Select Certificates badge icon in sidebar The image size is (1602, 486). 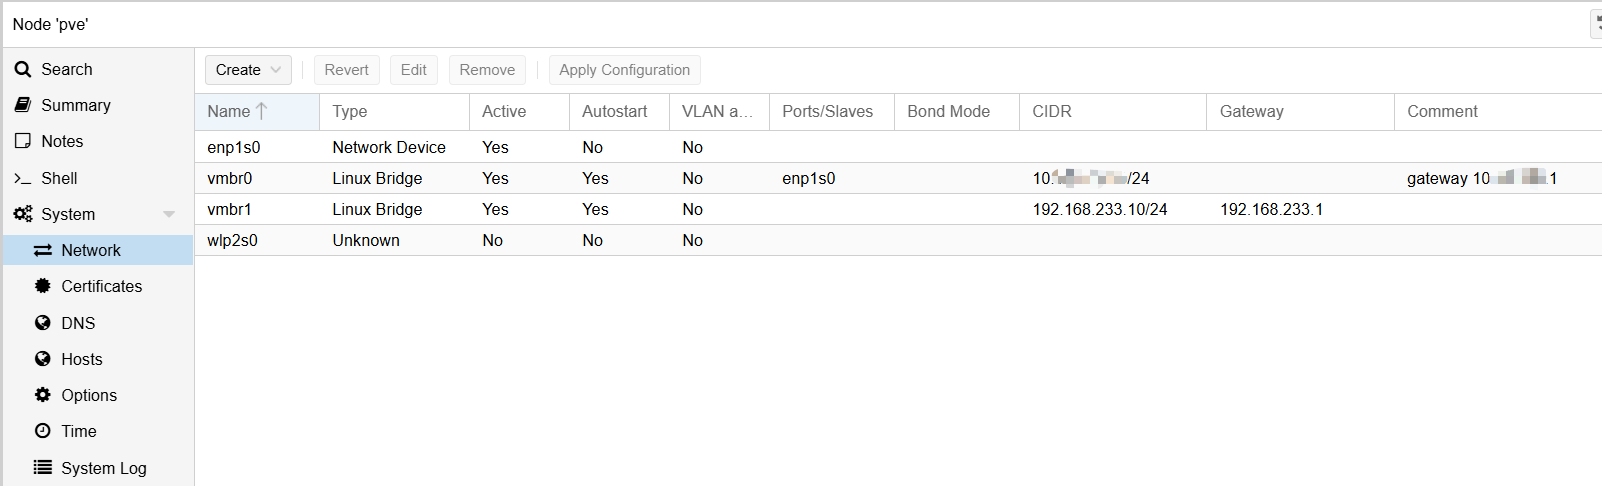(42, 286)
